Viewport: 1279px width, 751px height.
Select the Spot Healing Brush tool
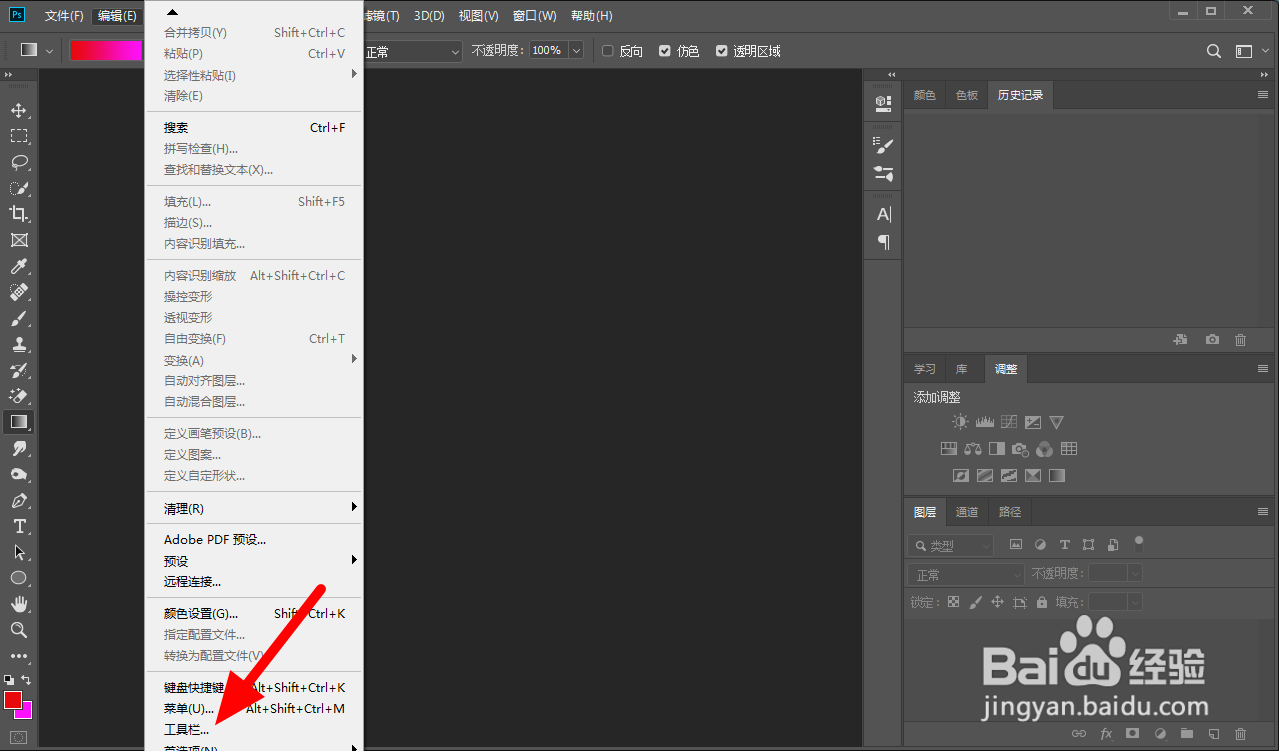[x=19, y=292]
